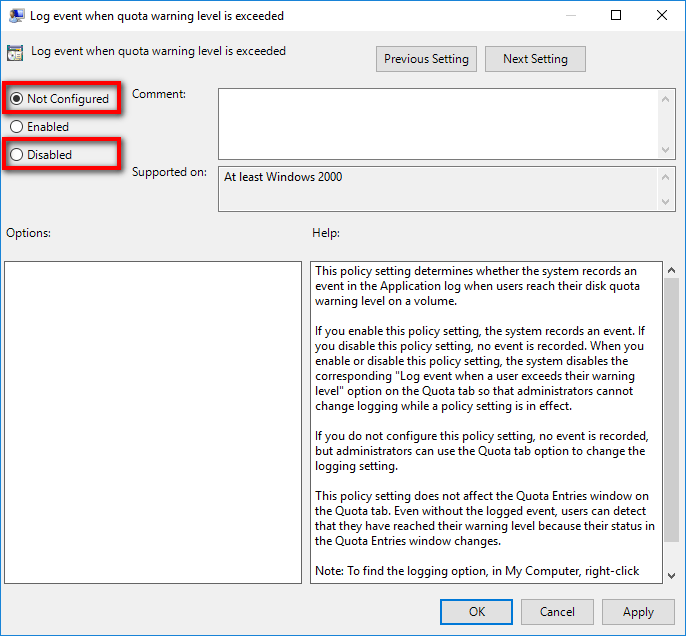Click the Help description text

485,421
